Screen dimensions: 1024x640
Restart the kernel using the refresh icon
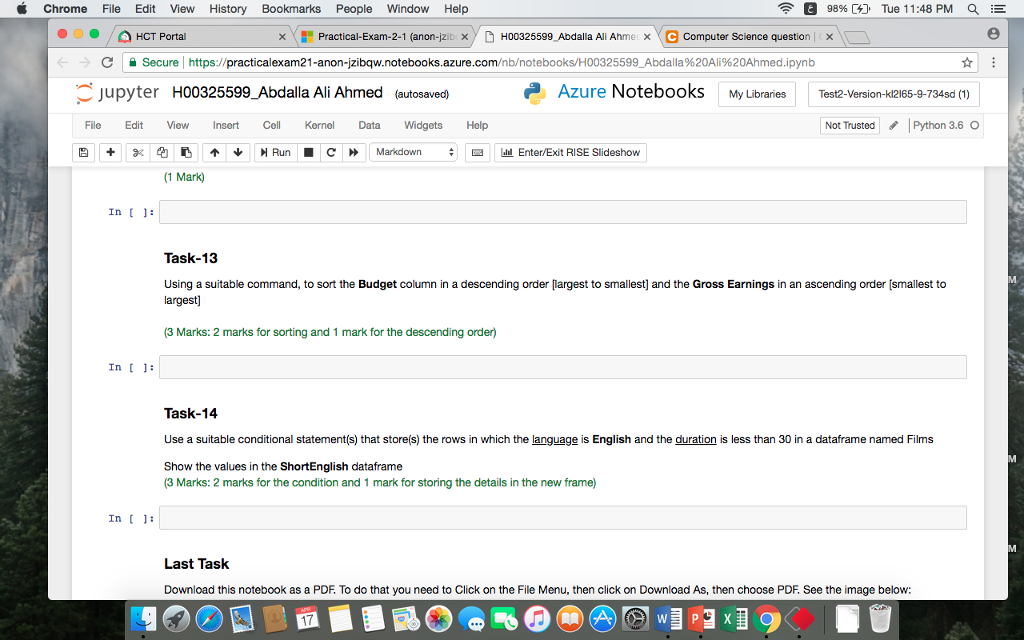click(330, 152)
